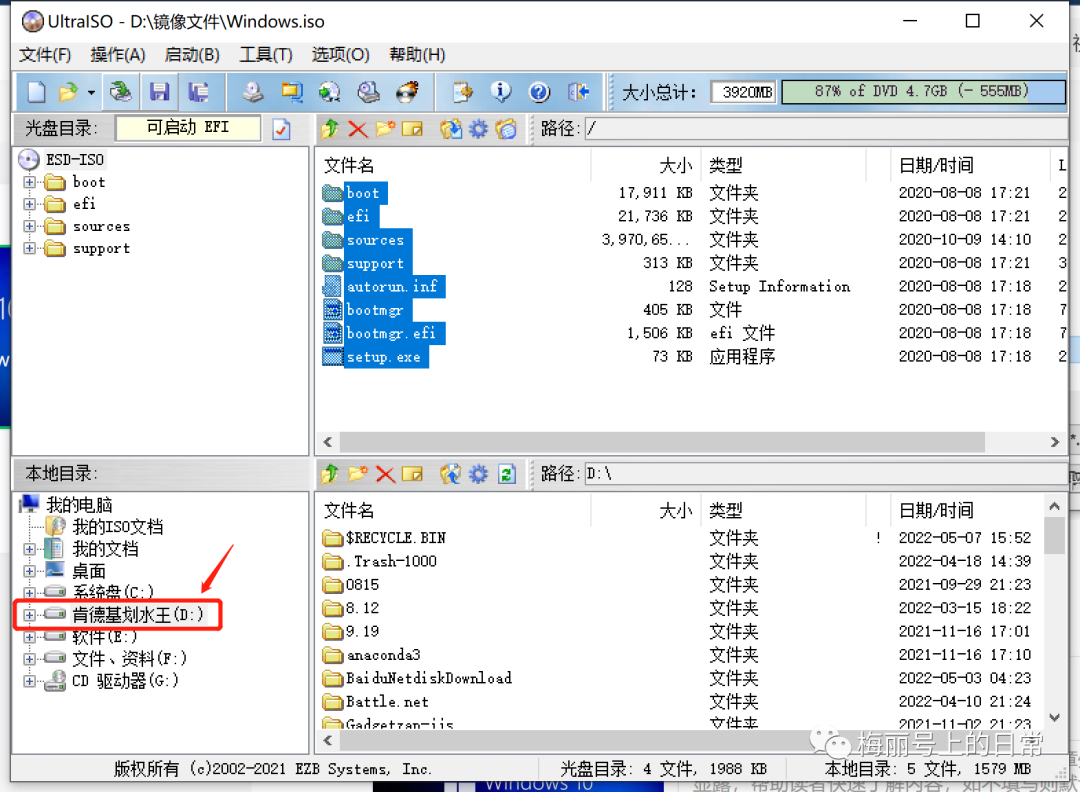Image resolution: width=1080 pixels, height=792 pixels.
Task: Click the Help question mark icon
Action: (x=539, y=92)
